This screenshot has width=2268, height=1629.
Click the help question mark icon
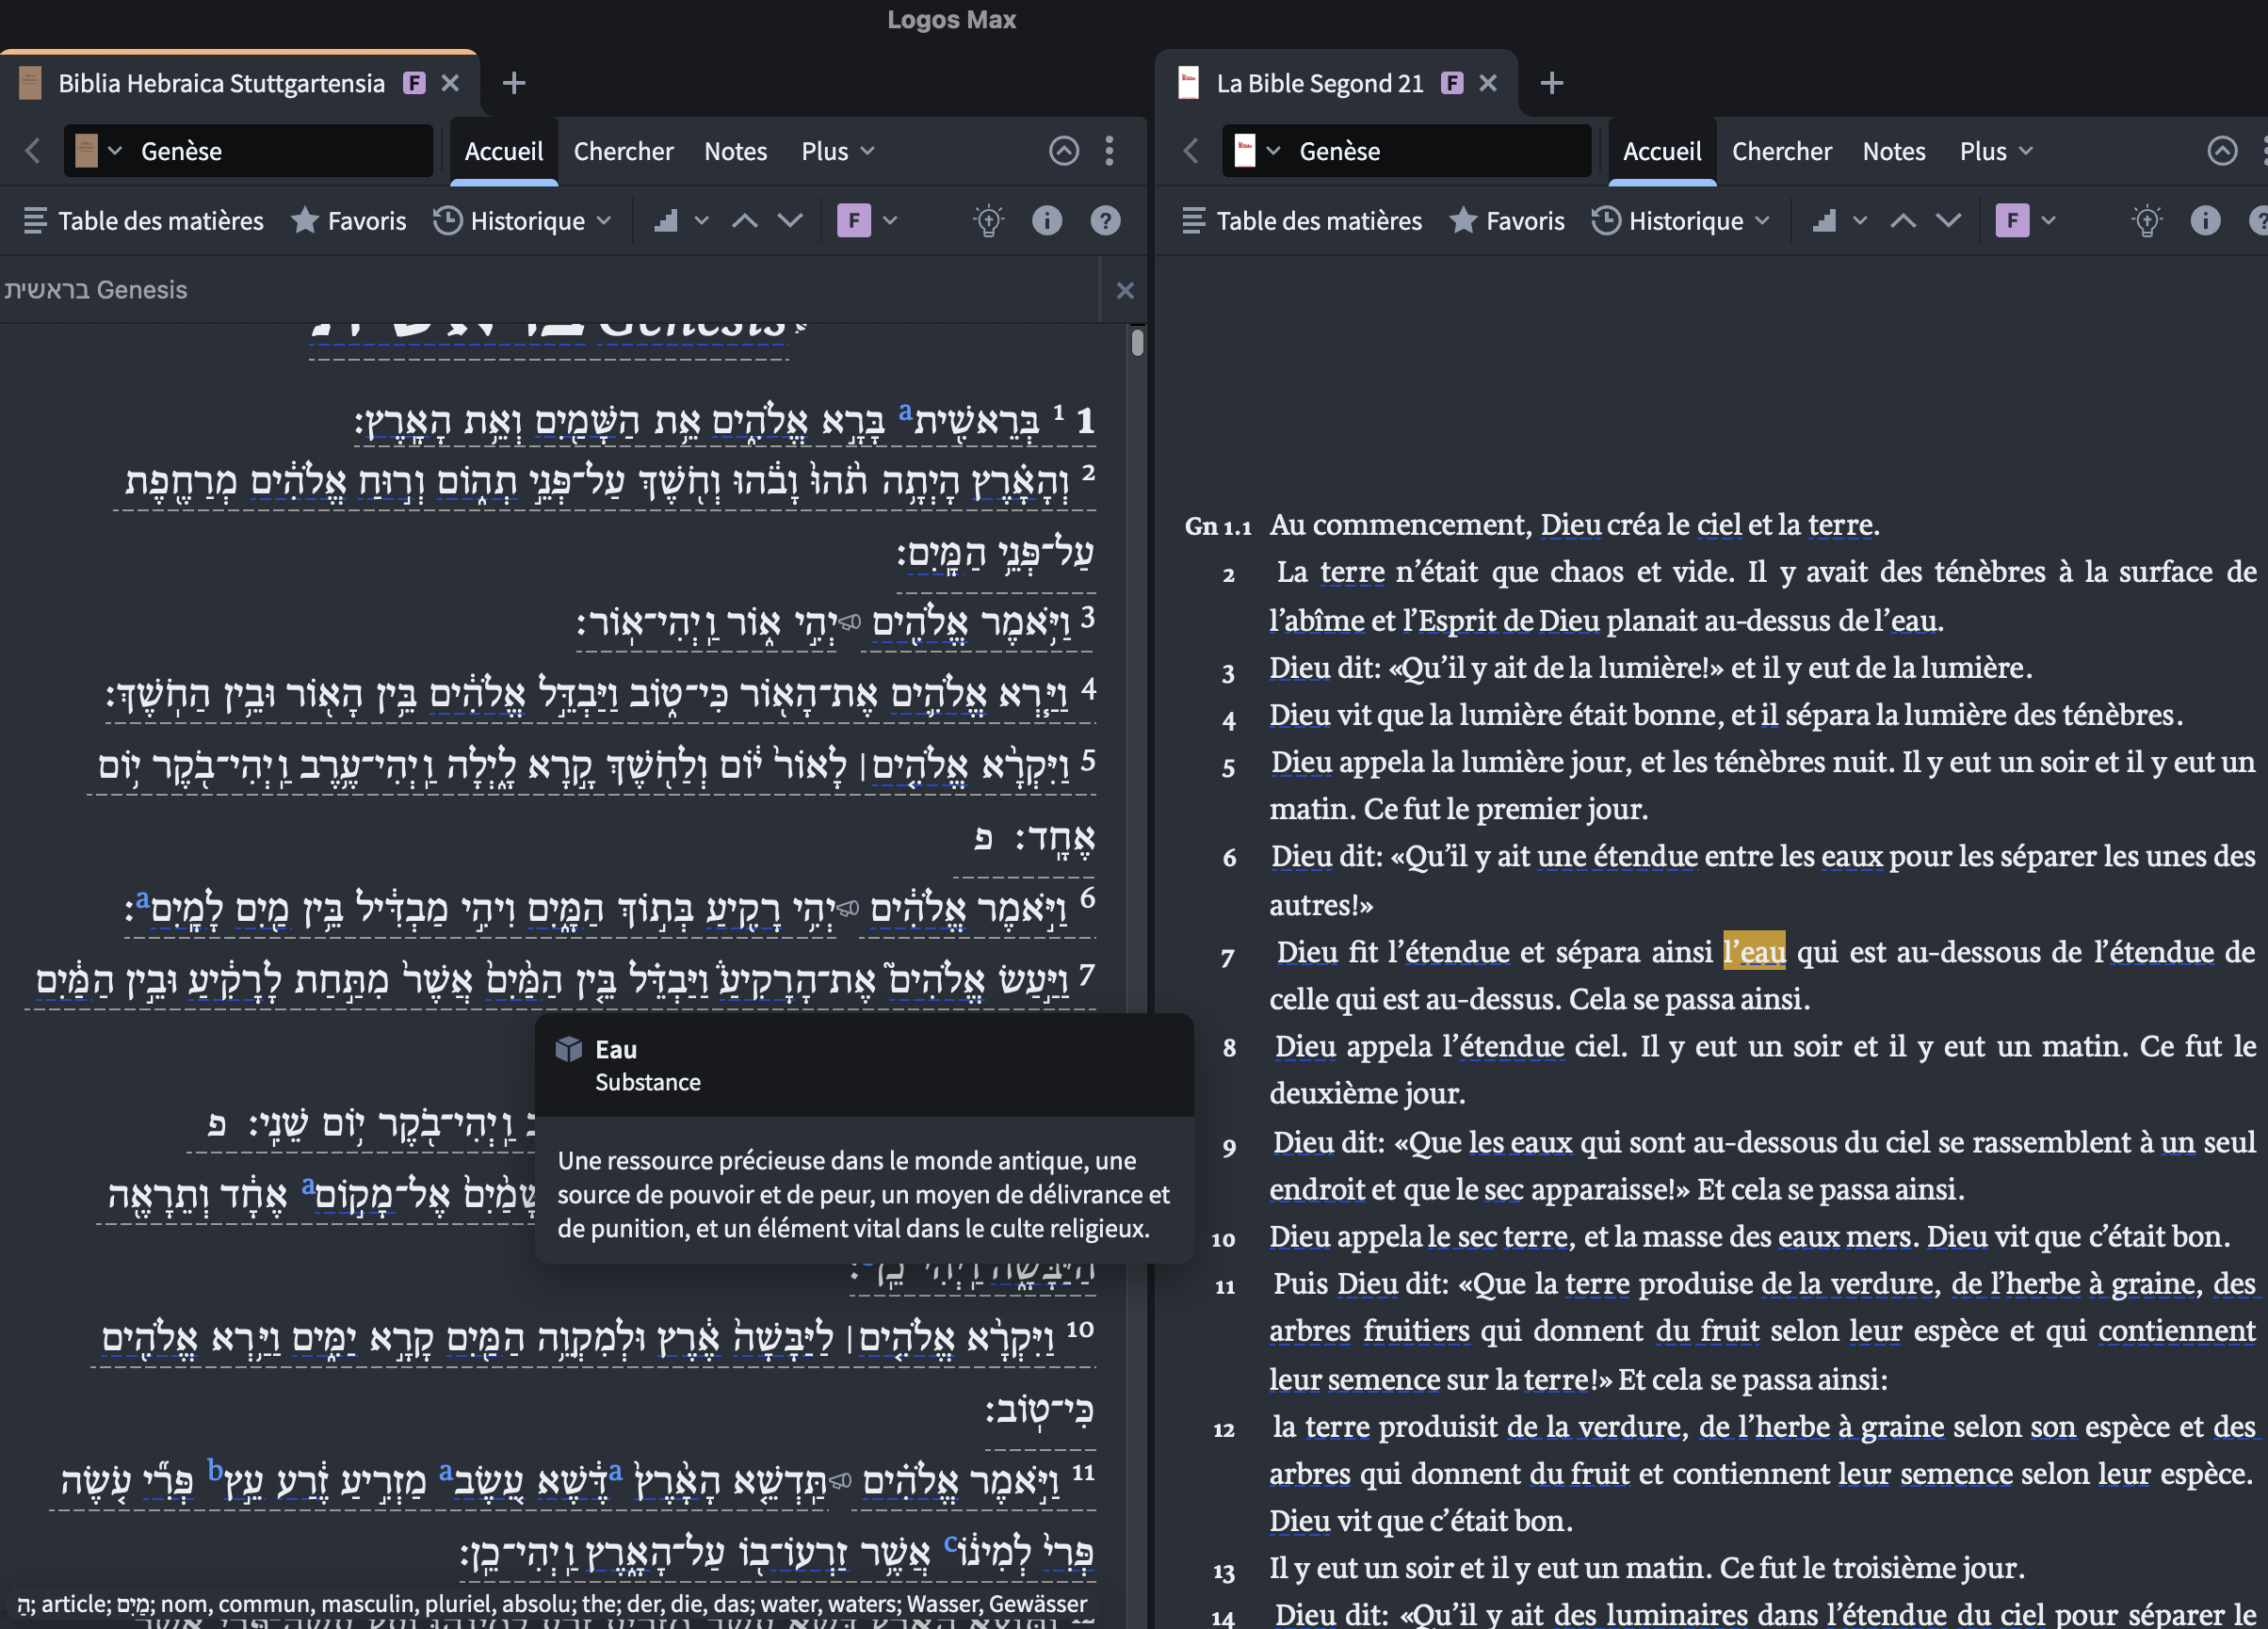[x=1105, y=221]
